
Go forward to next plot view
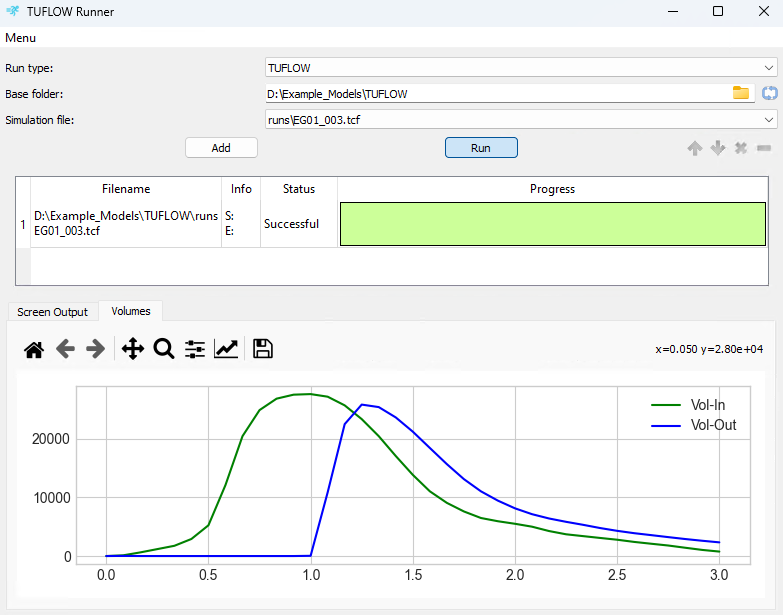[x=95, y=349]
